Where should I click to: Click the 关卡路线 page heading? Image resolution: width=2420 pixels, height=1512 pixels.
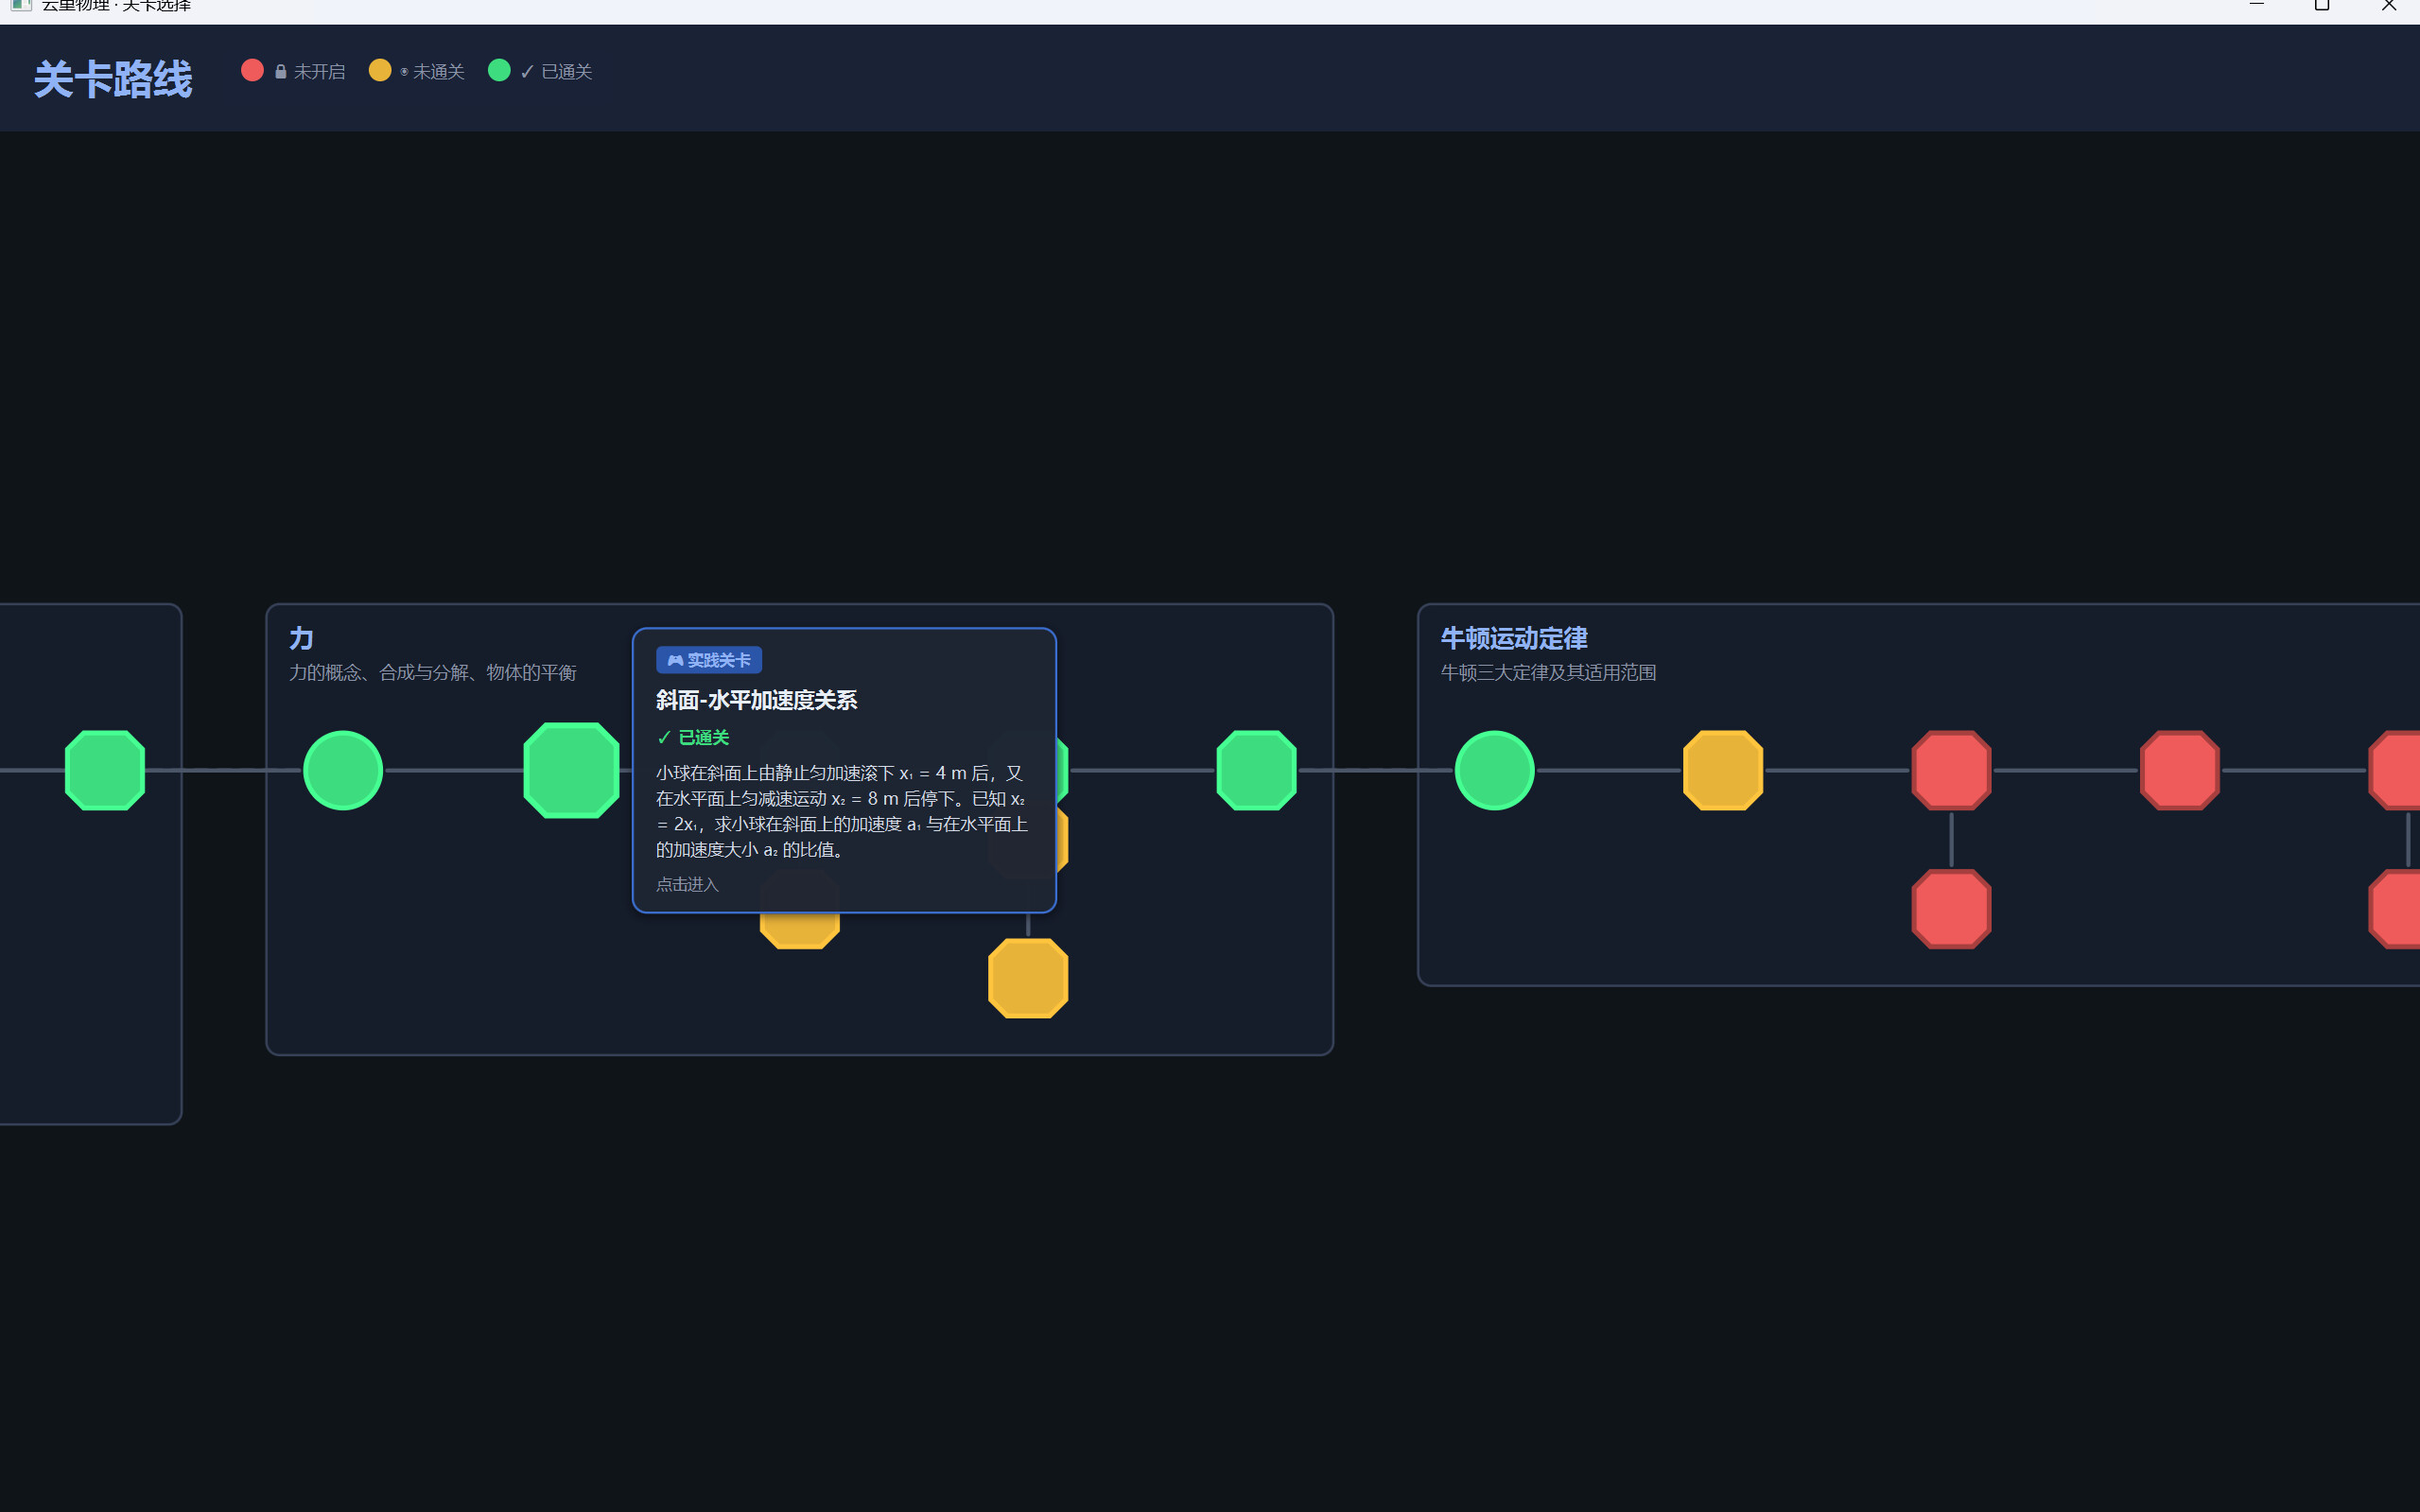coord(113,79)
